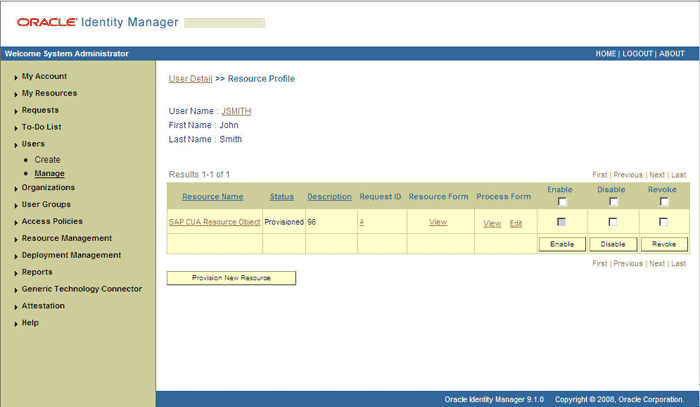The image size is (700, 407).
Task: Click the Revoke button
Action: coord(664,245)
